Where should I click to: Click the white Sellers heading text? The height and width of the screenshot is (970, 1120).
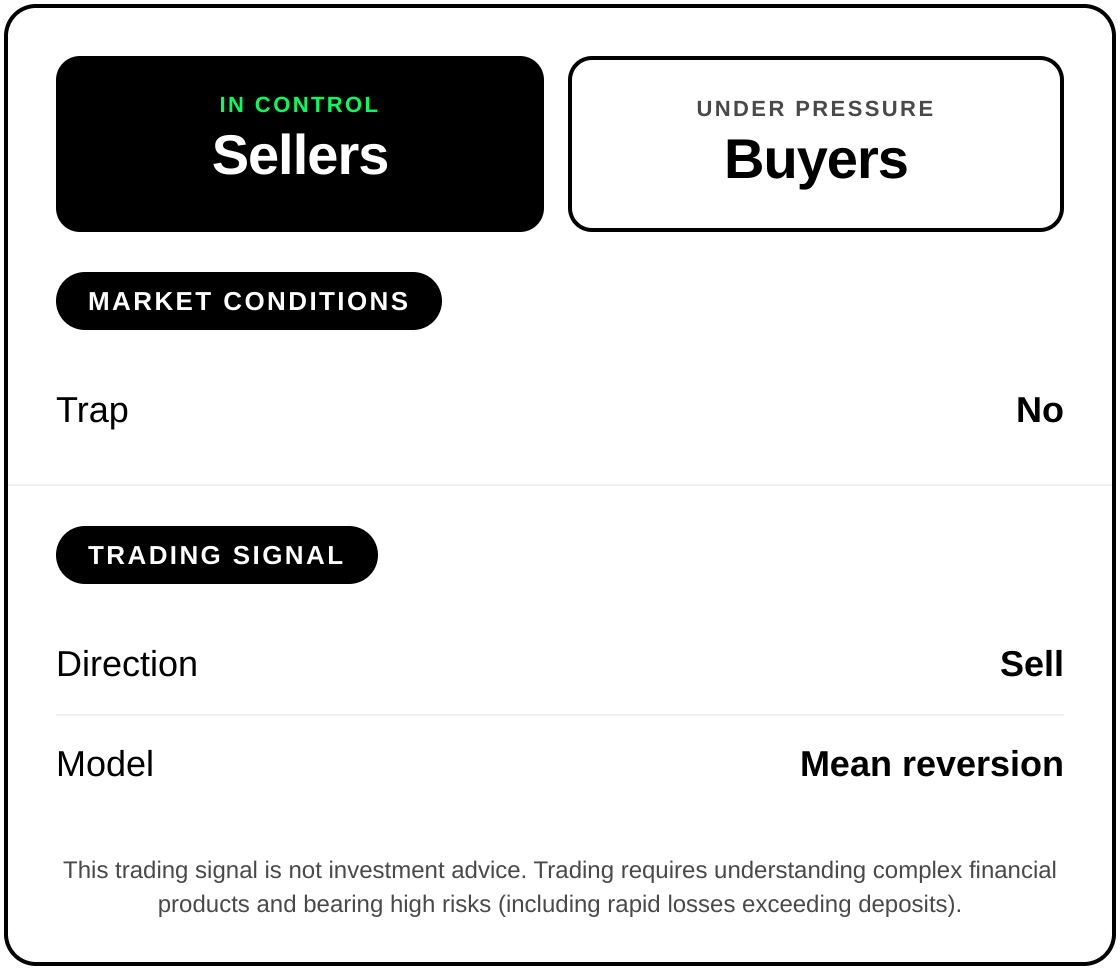coord(300,156)
